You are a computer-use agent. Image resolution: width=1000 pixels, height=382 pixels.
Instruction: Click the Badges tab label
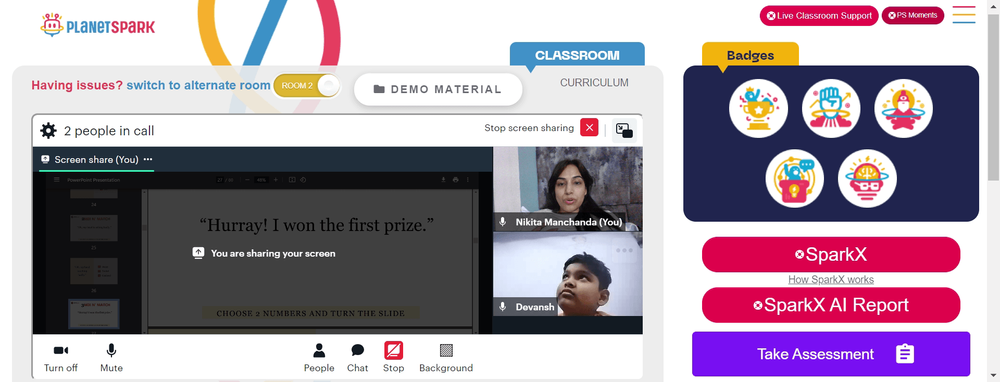click(x=751, y=55)
